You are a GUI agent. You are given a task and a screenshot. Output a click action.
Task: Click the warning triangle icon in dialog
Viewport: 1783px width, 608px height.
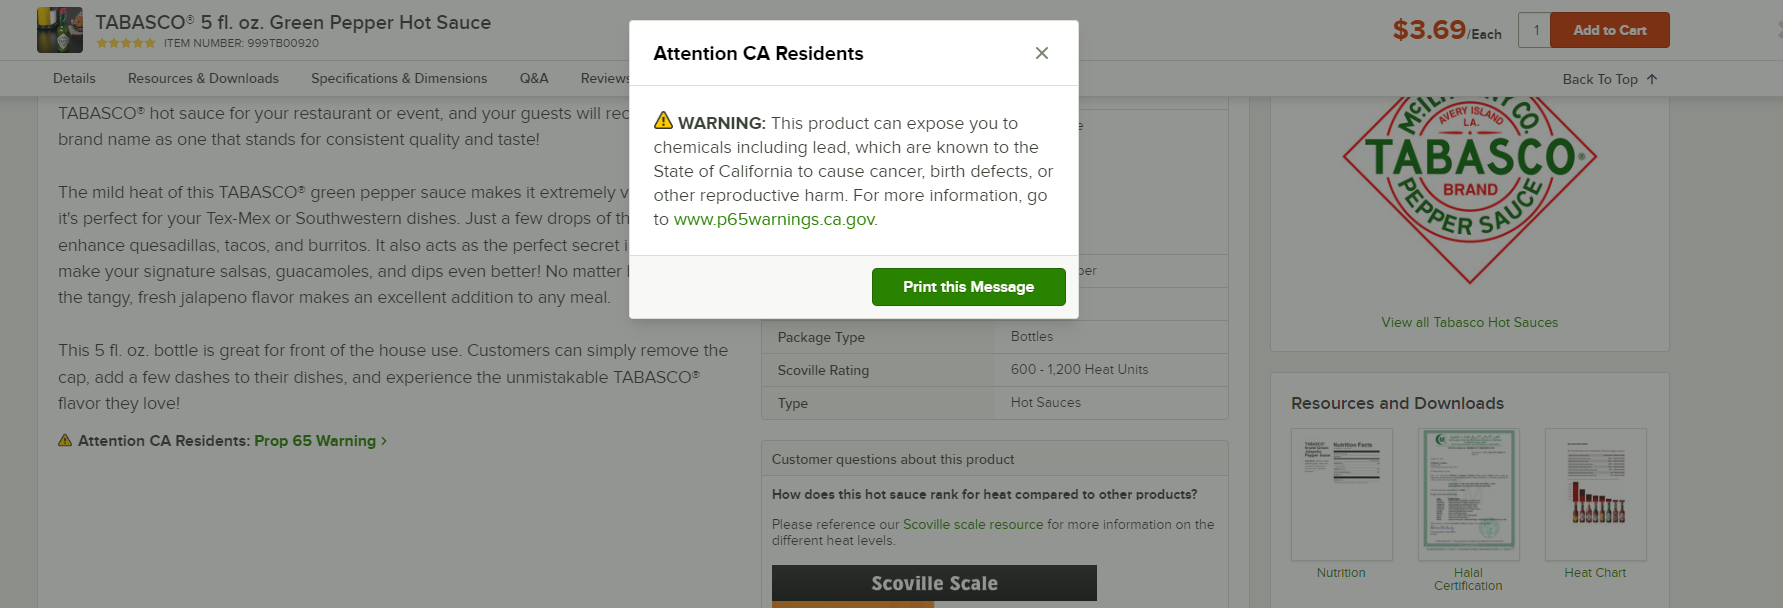pos(663,121)
